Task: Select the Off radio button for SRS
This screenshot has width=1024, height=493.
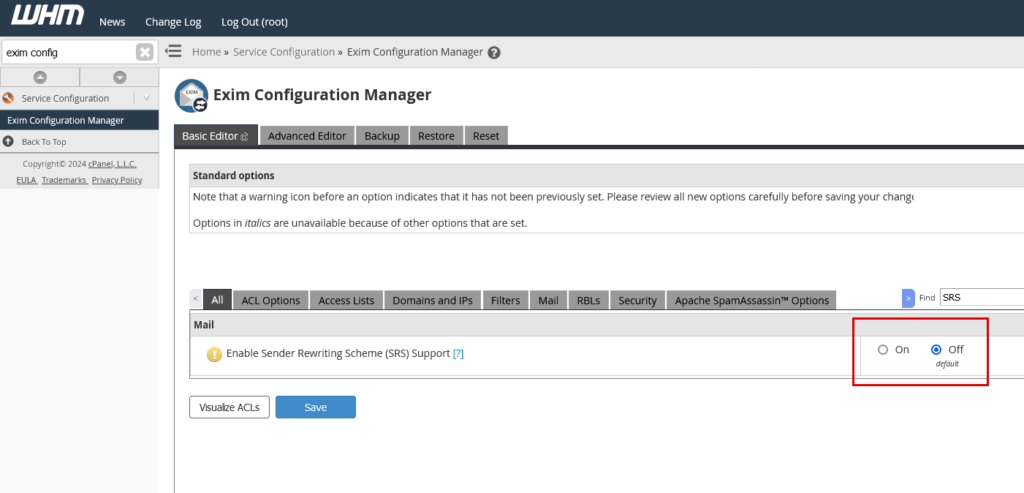Action: [x=936, y=350]
